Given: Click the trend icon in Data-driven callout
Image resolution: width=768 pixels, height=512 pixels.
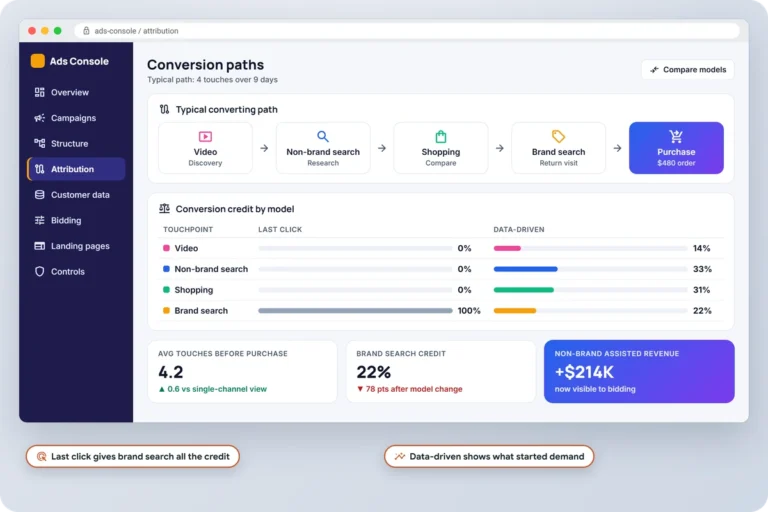Looking at the screenshot, I should (x=400, y=456).
